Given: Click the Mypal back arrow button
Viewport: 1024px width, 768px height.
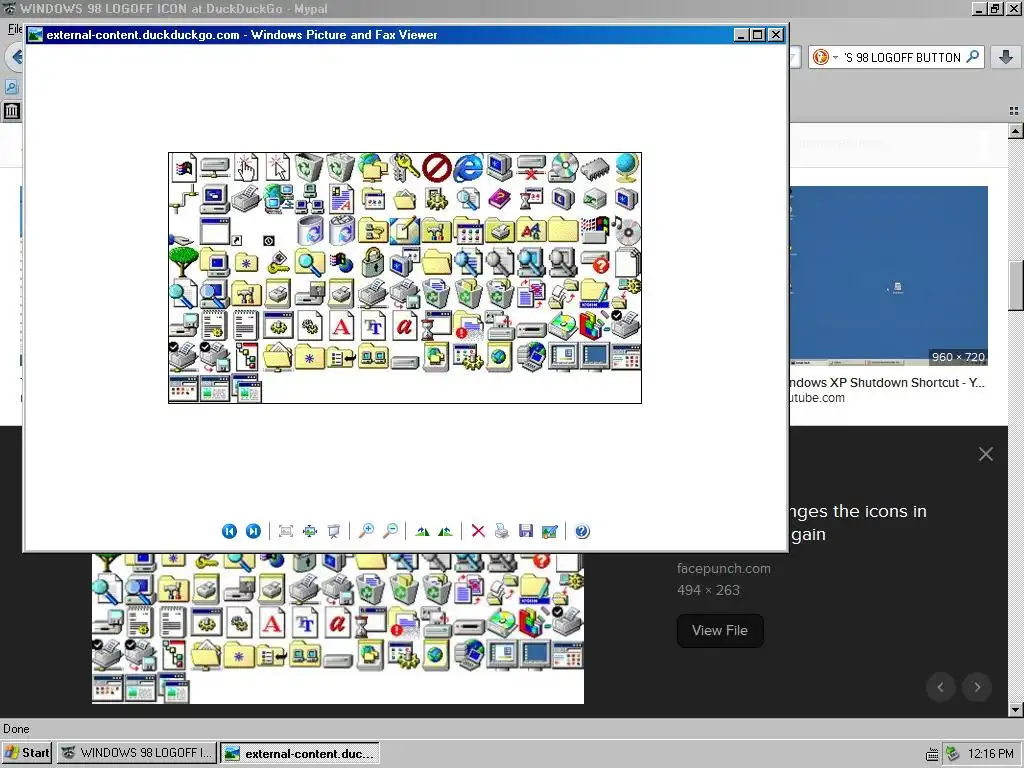Looking at the screenshot, I should [x=16, y=57].
